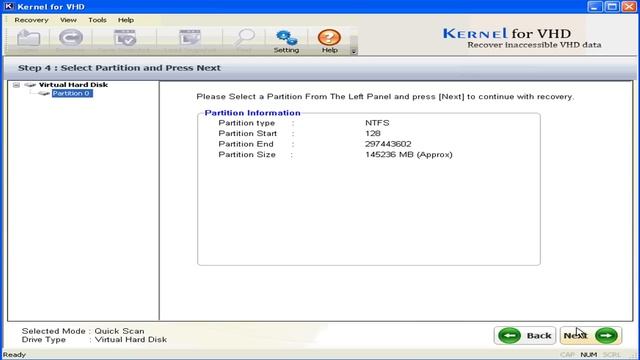The image size is (640, 360).
Task: Click the Quick Scan selected mode text
Action: (119, 331)
